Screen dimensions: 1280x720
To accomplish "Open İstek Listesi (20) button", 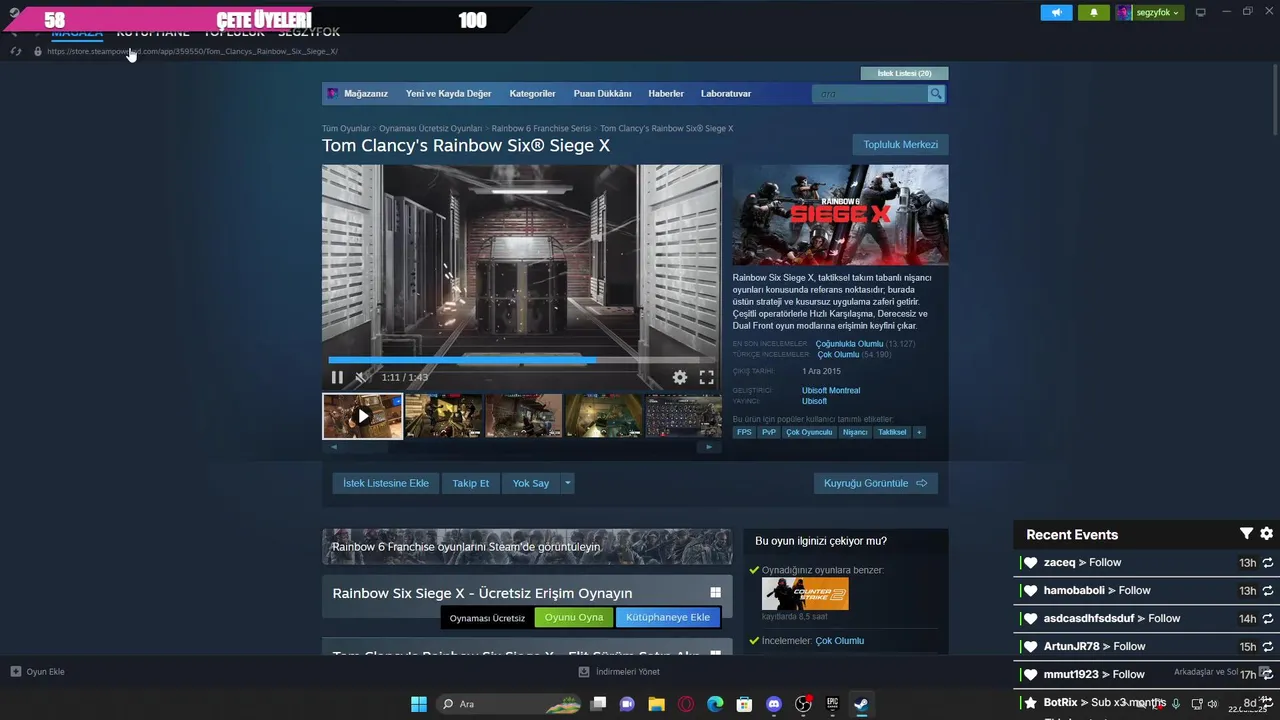I will coord(904,73).
